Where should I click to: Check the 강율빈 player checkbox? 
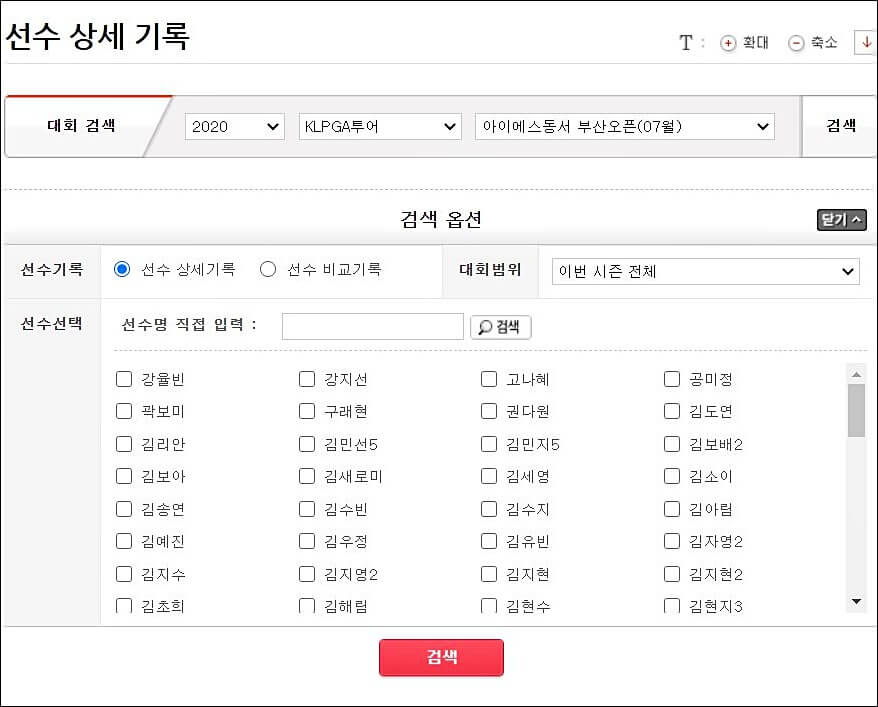[124, 379]
